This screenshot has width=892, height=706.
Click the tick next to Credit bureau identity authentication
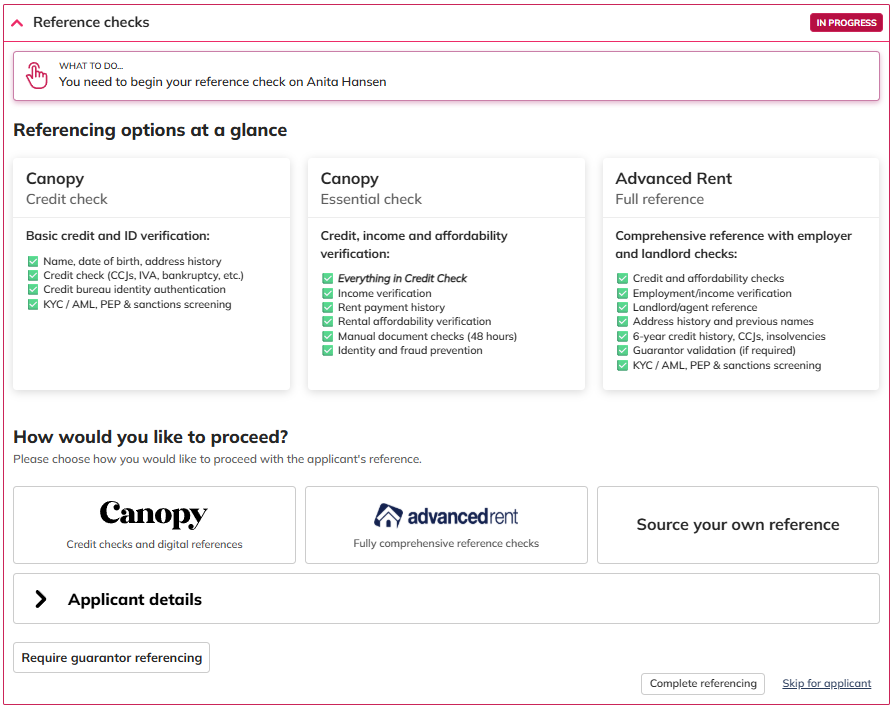click(33, 290)
